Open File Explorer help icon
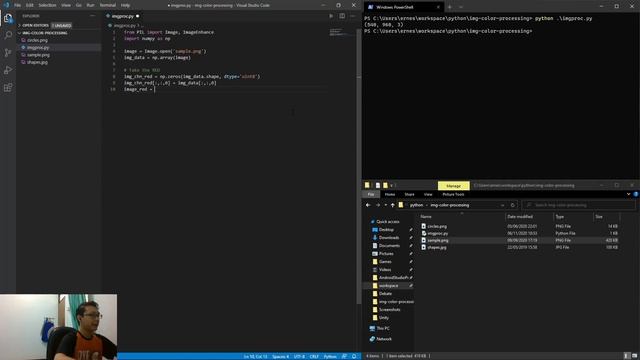 point(636,194)
